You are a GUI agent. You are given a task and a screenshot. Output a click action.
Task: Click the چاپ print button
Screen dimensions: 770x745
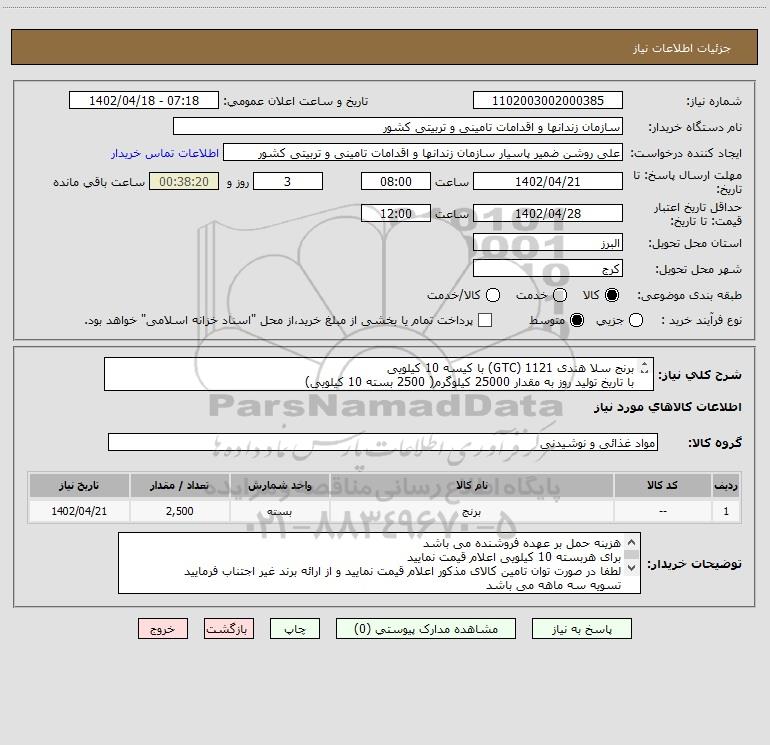[295, 629]
